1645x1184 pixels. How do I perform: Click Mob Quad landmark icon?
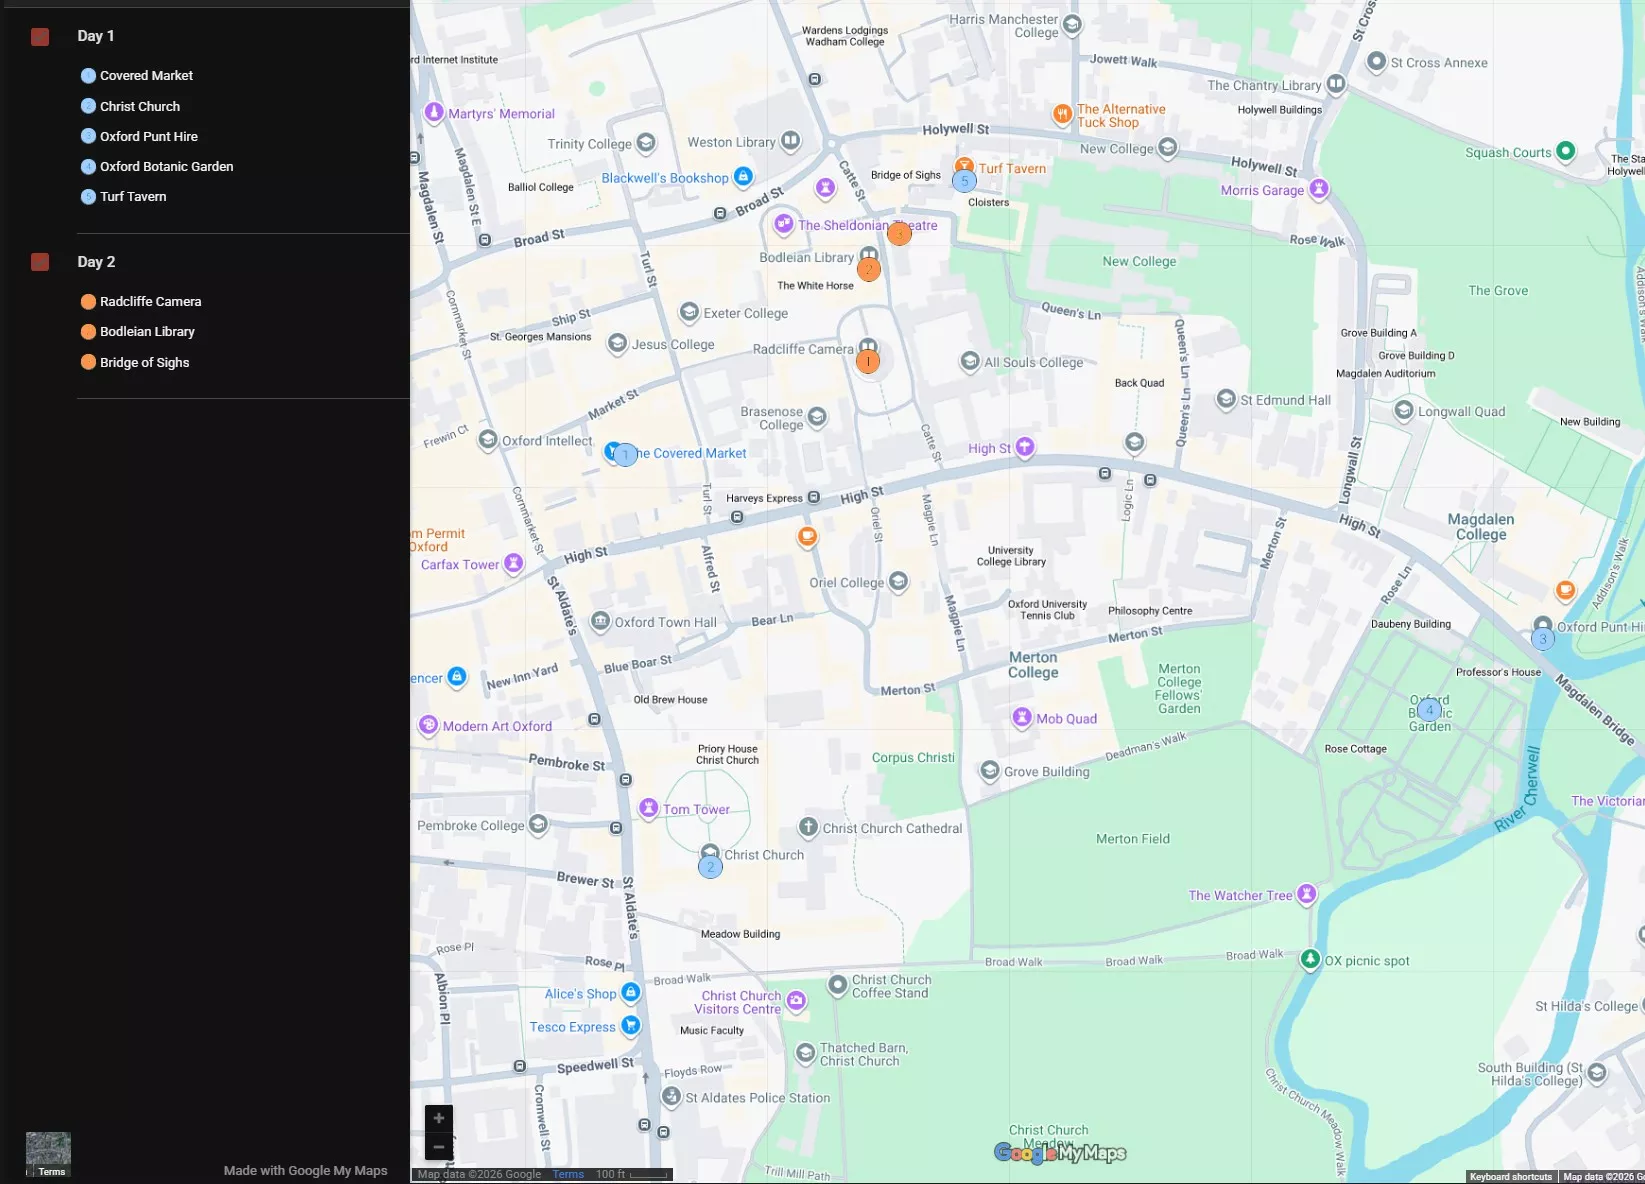pos(1022,717)
